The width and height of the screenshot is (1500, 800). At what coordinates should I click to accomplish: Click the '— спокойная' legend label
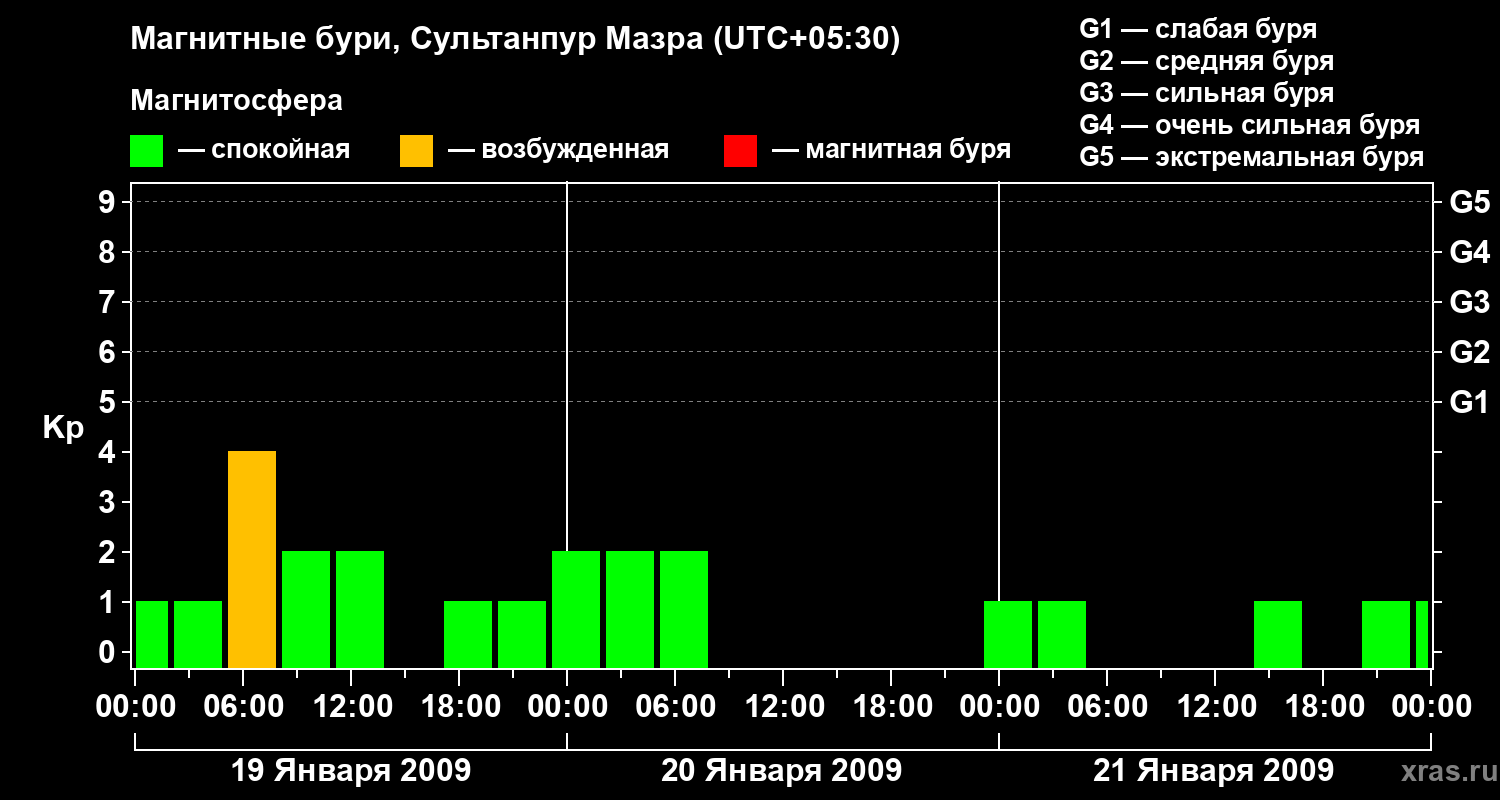point(264,150)
